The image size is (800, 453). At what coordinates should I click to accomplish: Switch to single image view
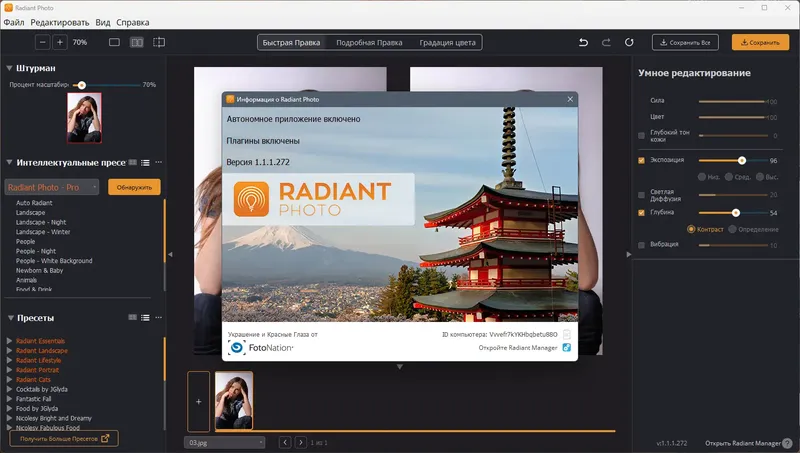114,42
